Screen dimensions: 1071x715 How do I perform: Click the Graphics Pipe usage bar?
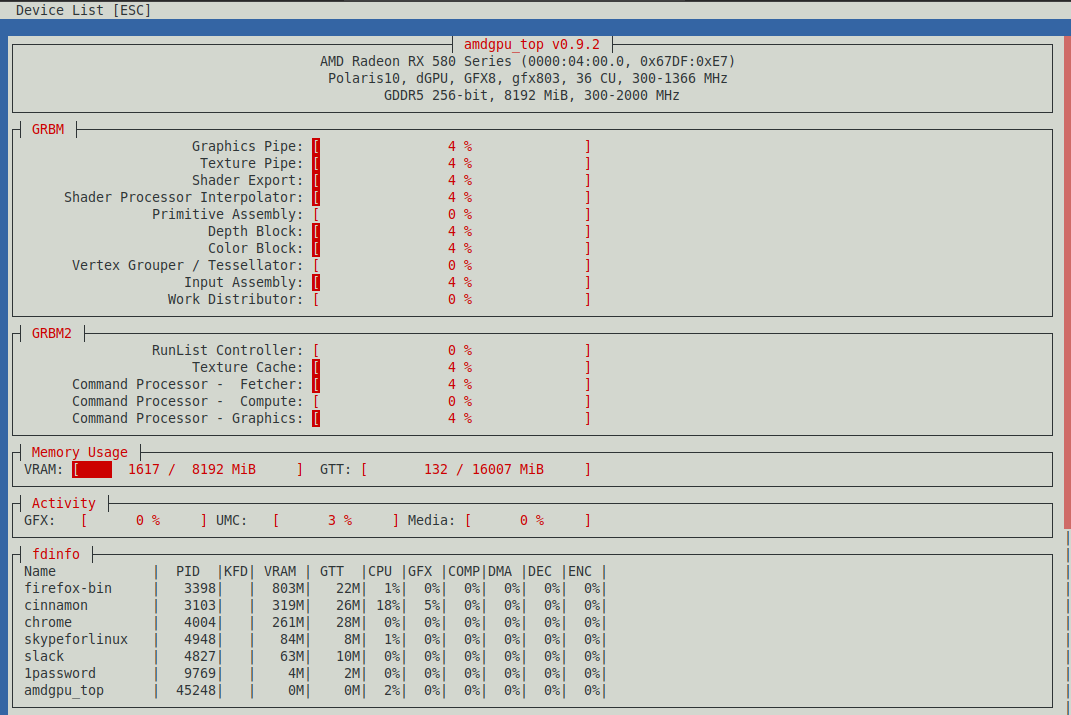(x=451, y=146)
